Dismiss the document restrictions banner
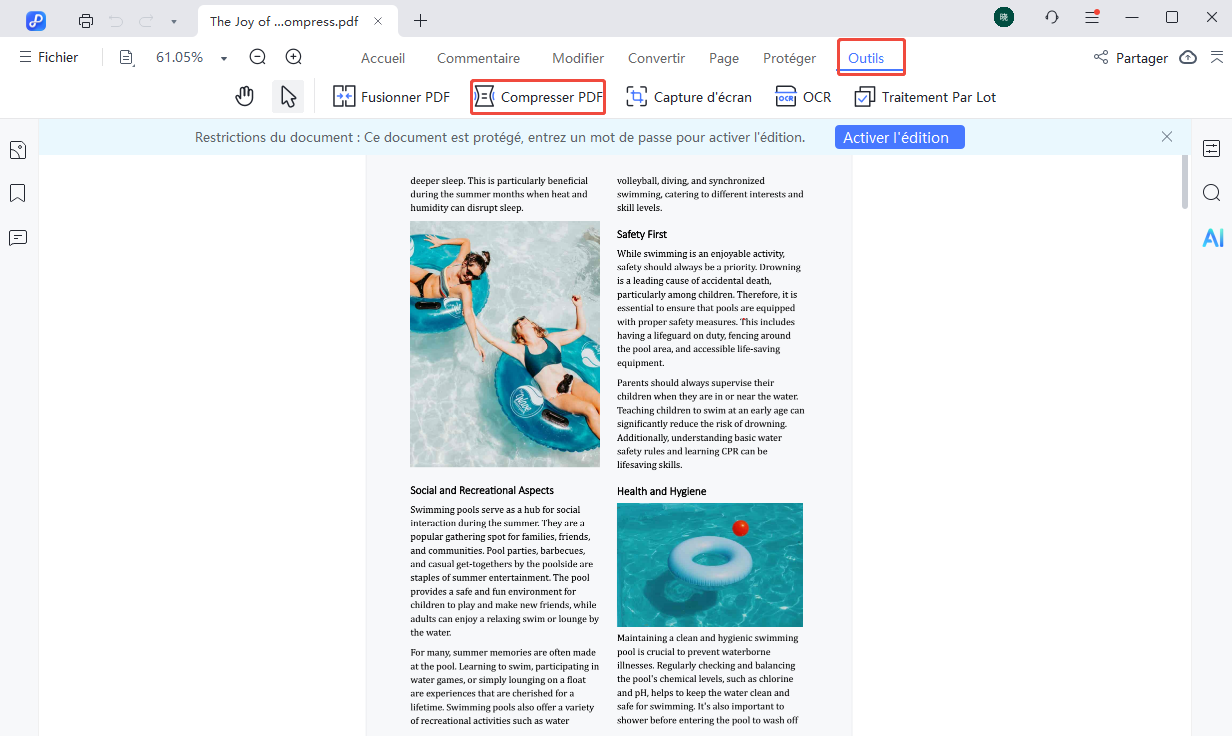This screenshot has width=1232, height=736. pos(1166,137)
